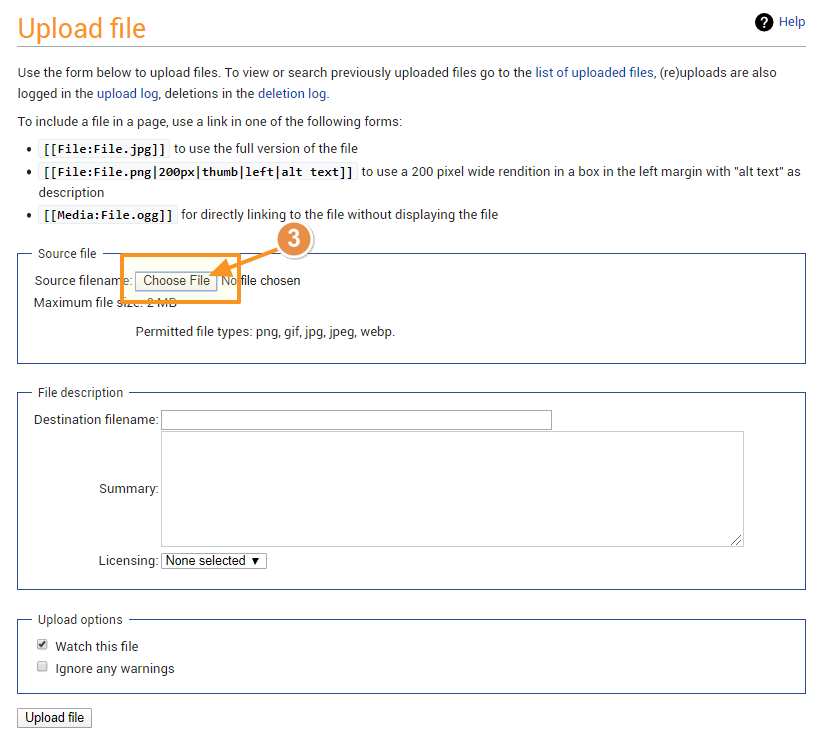Click the Help question mark icon

click(764, 22)
